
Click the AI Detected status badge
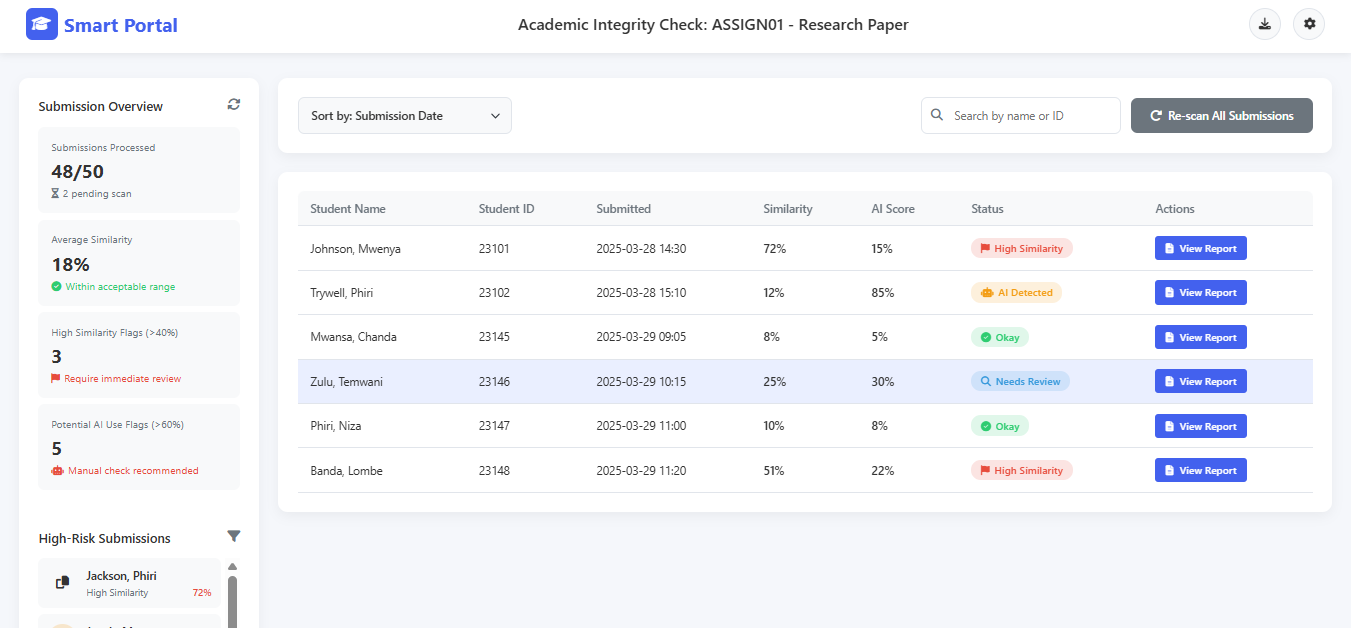coord(1016,293)
